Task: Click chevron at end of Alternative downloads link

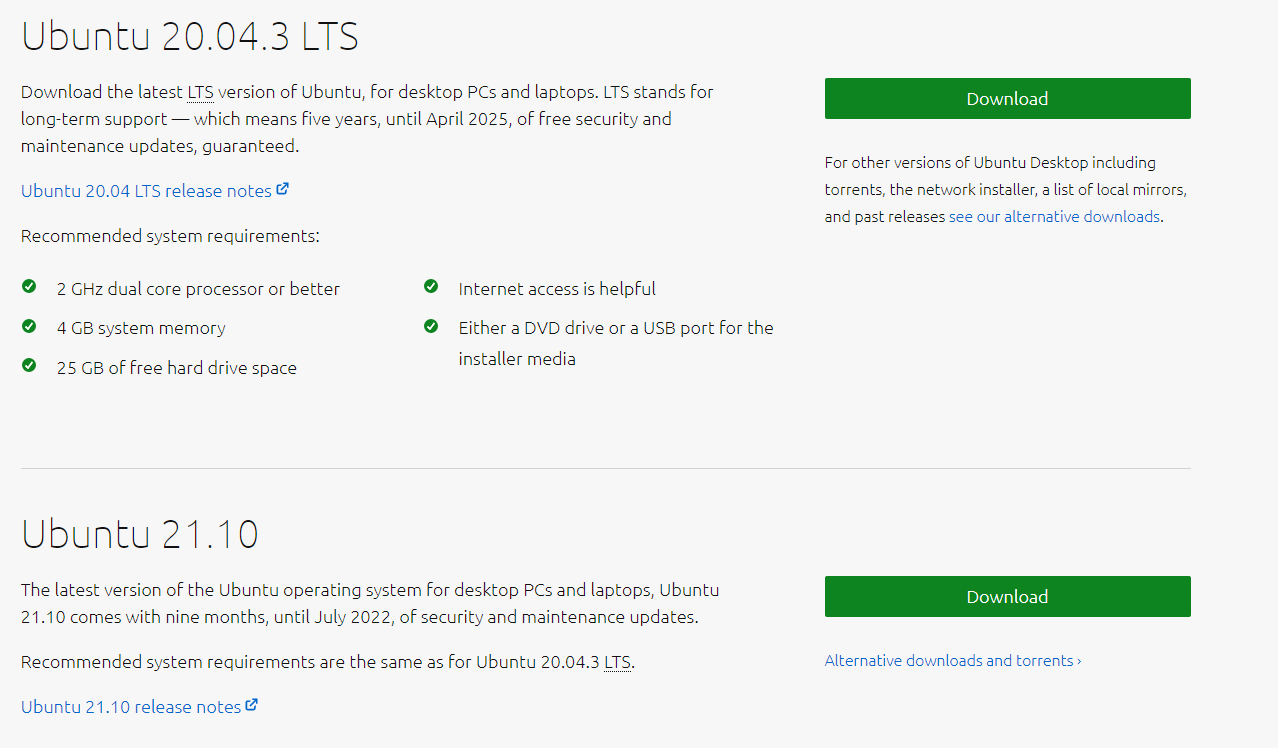Action: pos(1079,661)
